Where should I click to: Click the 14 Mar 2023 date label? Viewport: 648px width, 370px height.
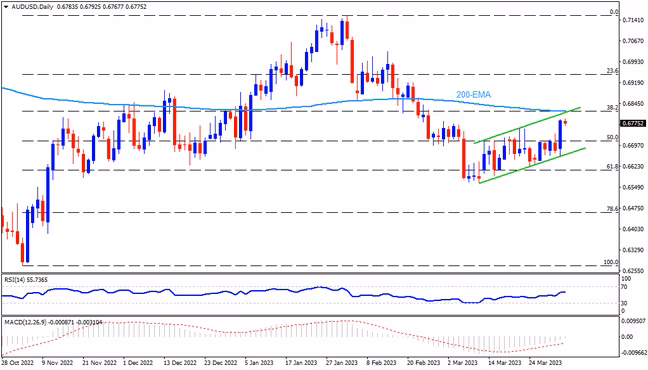tap(504, 363)
